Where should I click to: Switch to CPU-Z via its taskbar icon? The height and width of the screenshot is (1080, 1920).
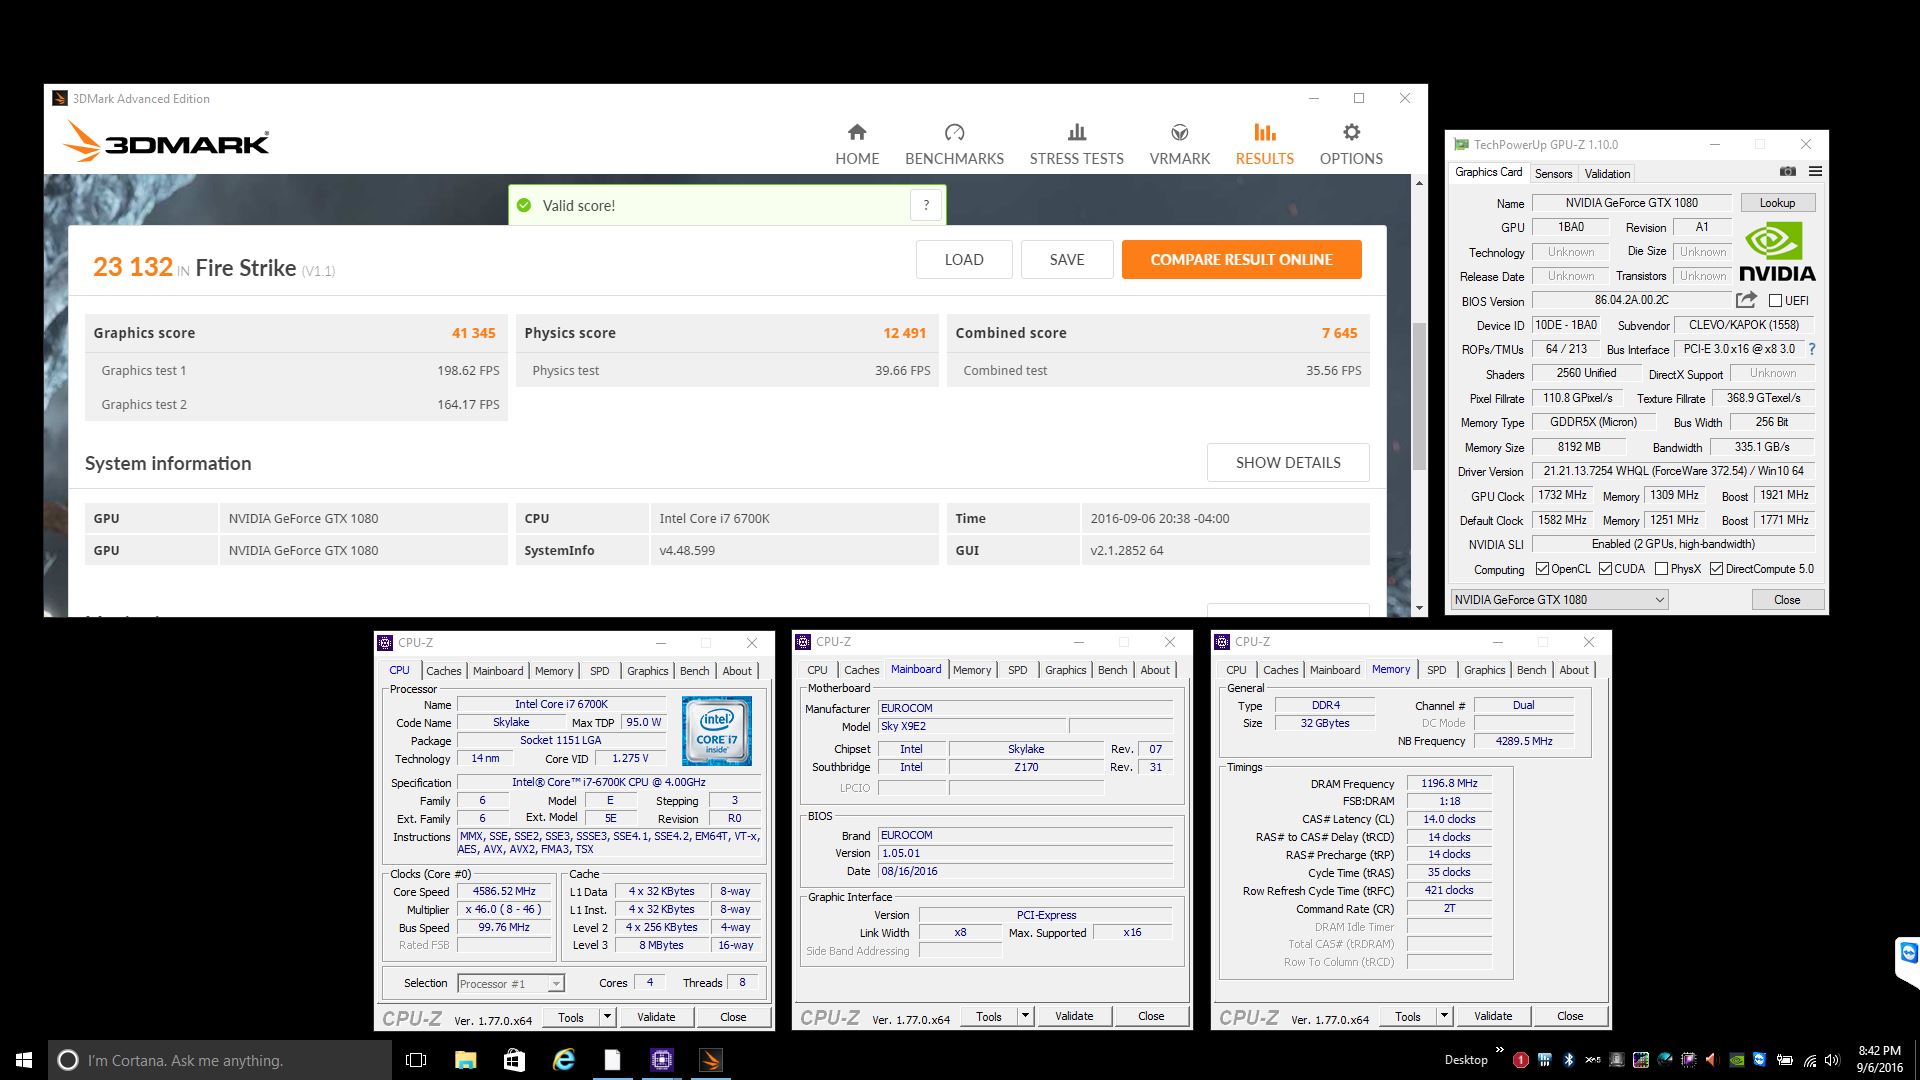(x=661, y=1060)
